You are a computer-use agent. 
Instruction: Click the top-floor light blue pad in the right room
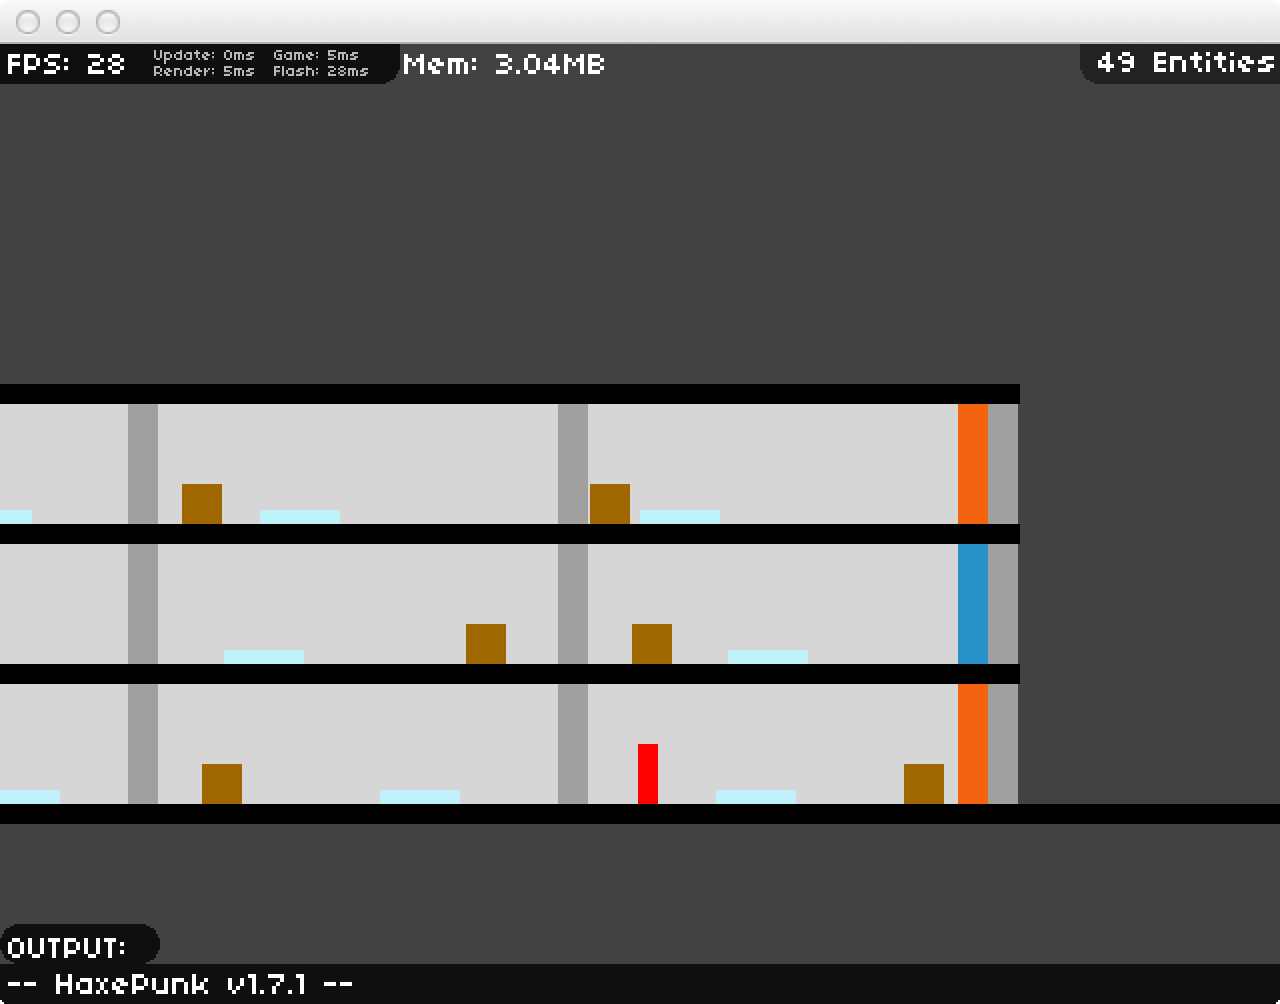coord(680,517)
